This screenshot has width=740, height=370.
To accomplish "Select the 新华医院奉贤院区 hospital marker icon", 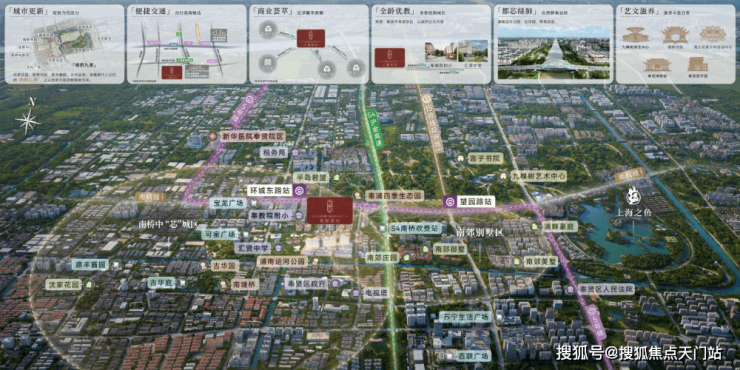I will 213,137.
